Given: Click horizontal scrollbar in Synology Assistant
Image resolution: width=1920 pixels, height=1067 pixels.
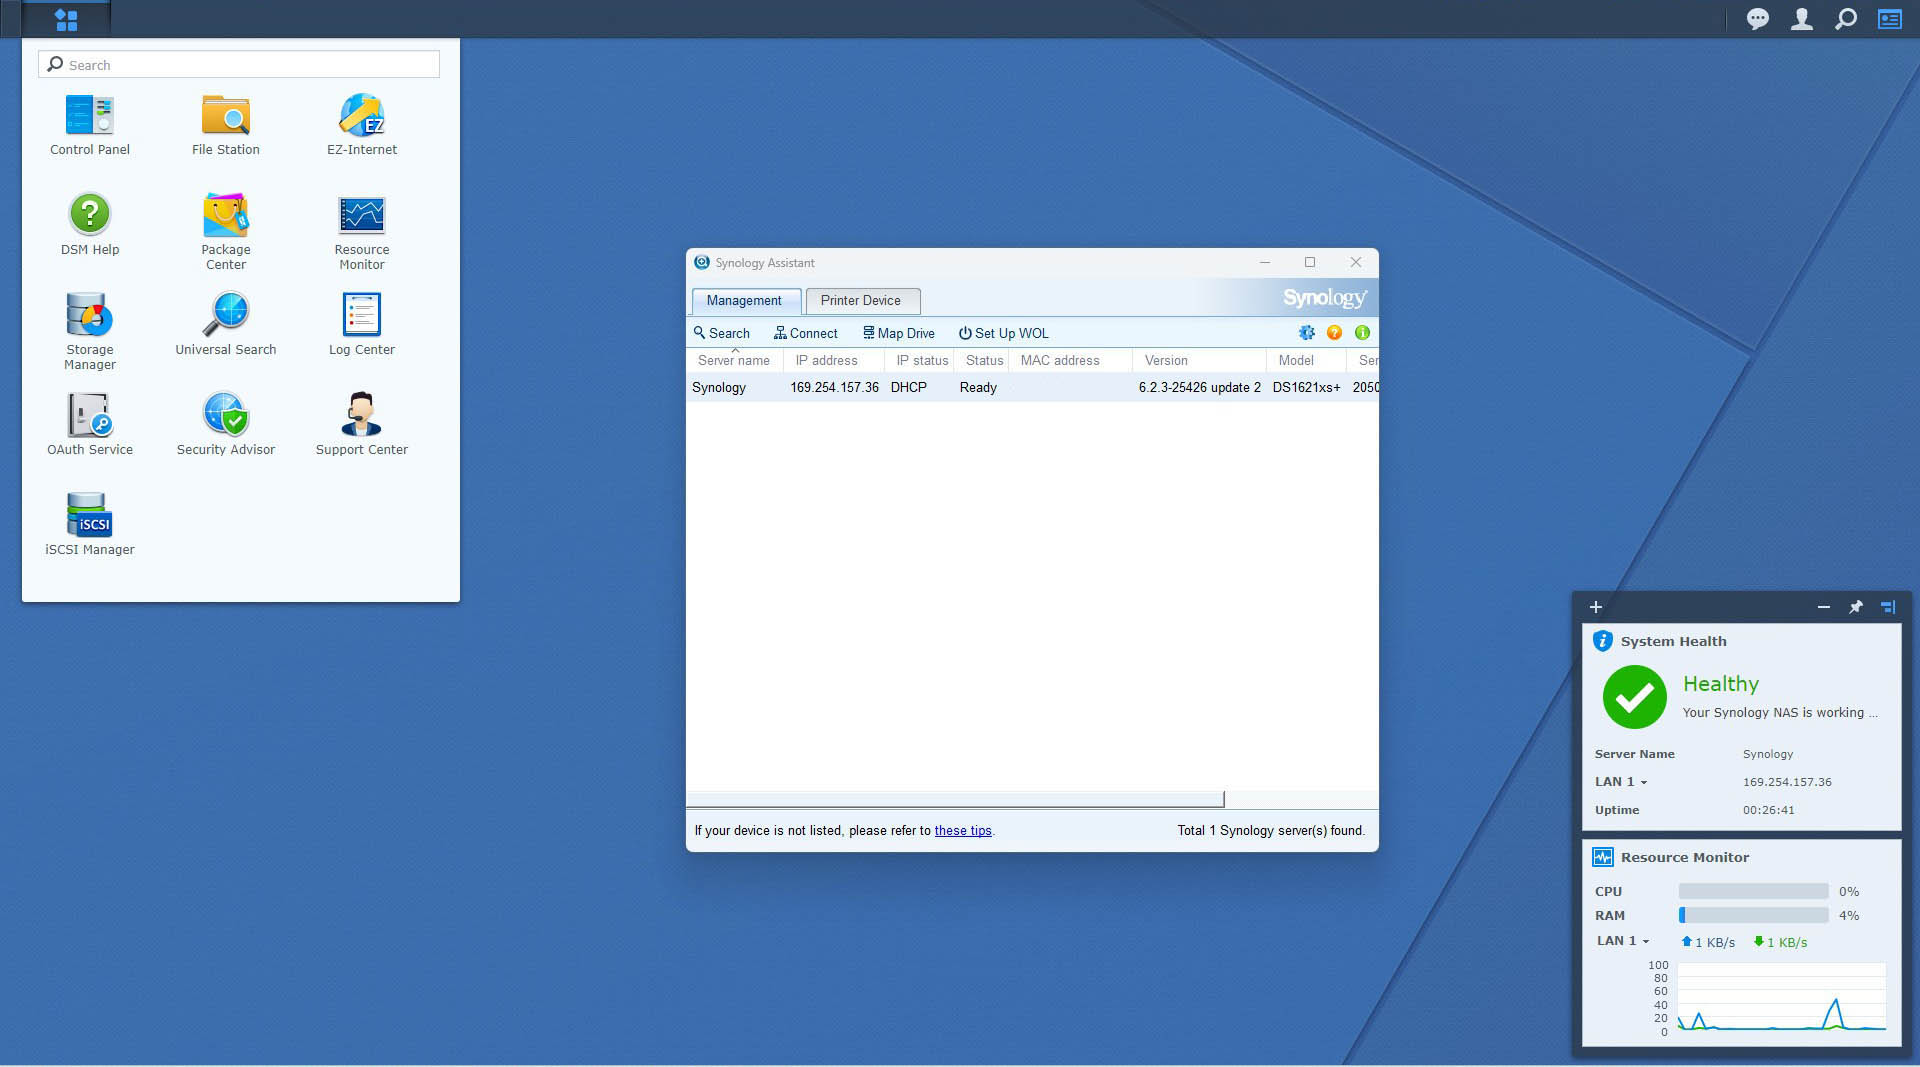Looking at the screenshot, I should coord(955,799).
